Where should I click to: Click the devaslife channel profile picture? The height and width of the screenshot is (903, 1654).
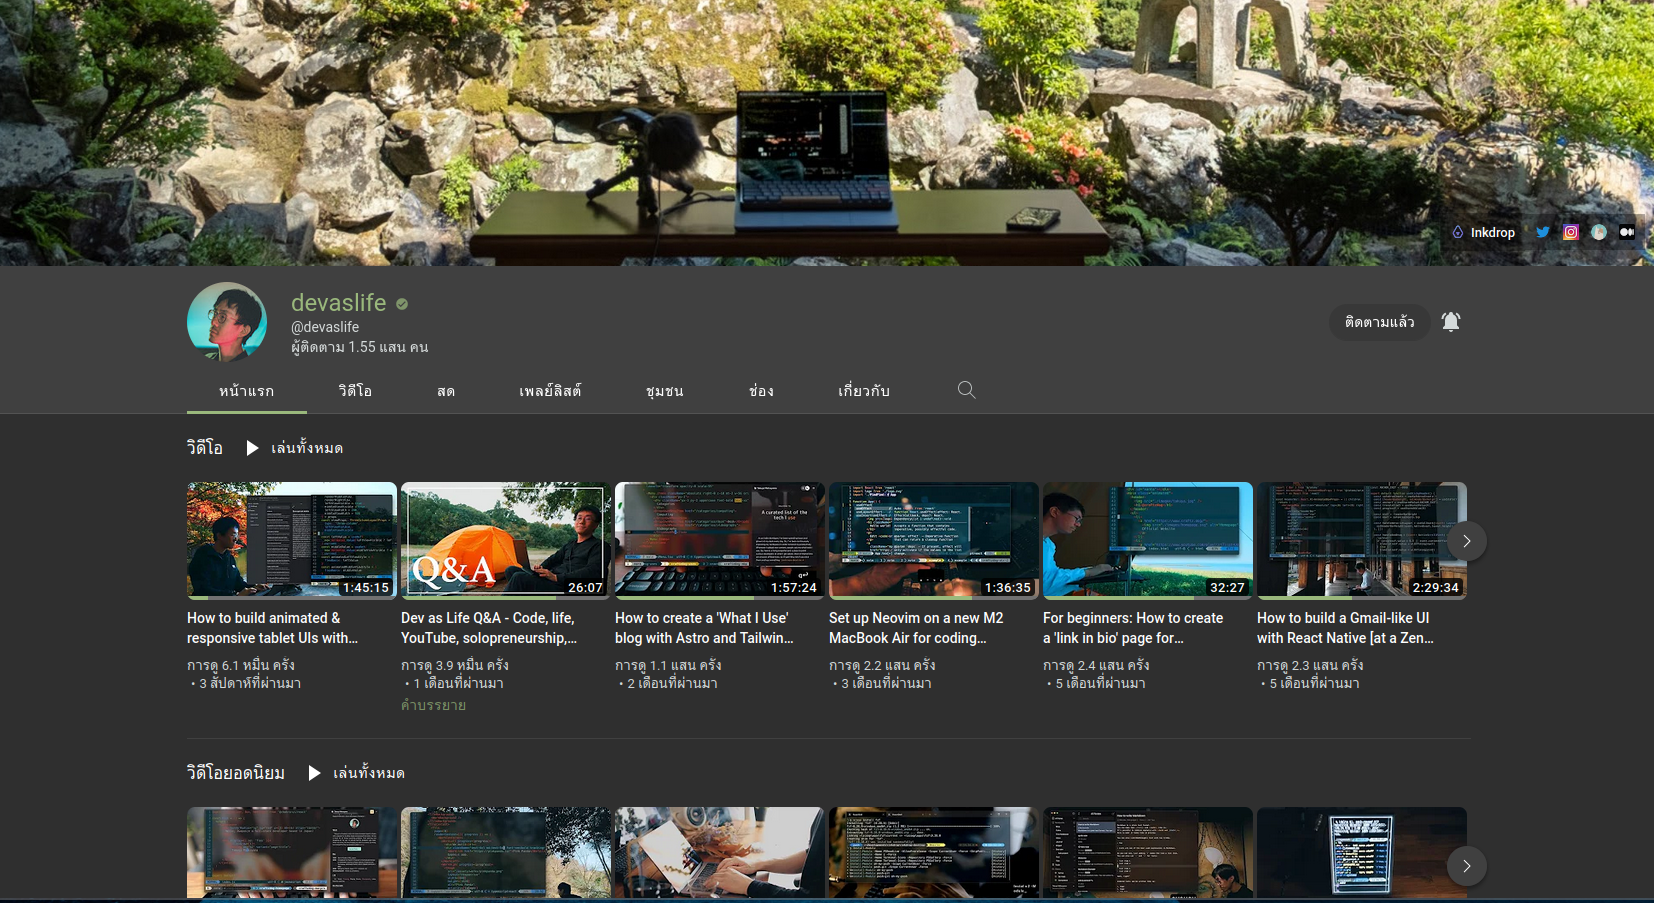[227, 322]
